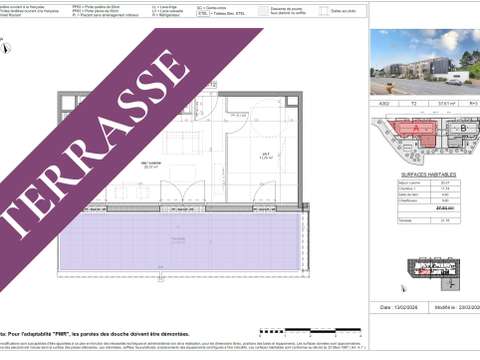Click the purple terrace area on plan
This screenshot has height=360, width=480.
click(x=180, y=241)
